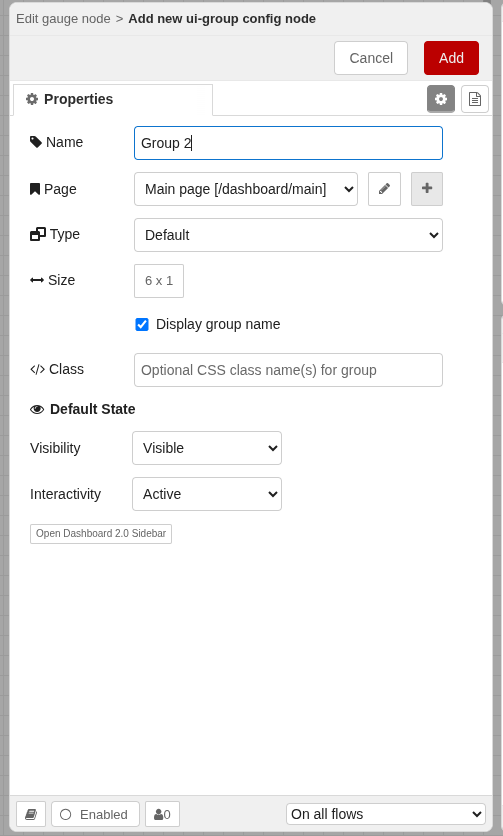Click the eye icon beside Default State
This screenshot has height=836, width=503.
point(37,409)
